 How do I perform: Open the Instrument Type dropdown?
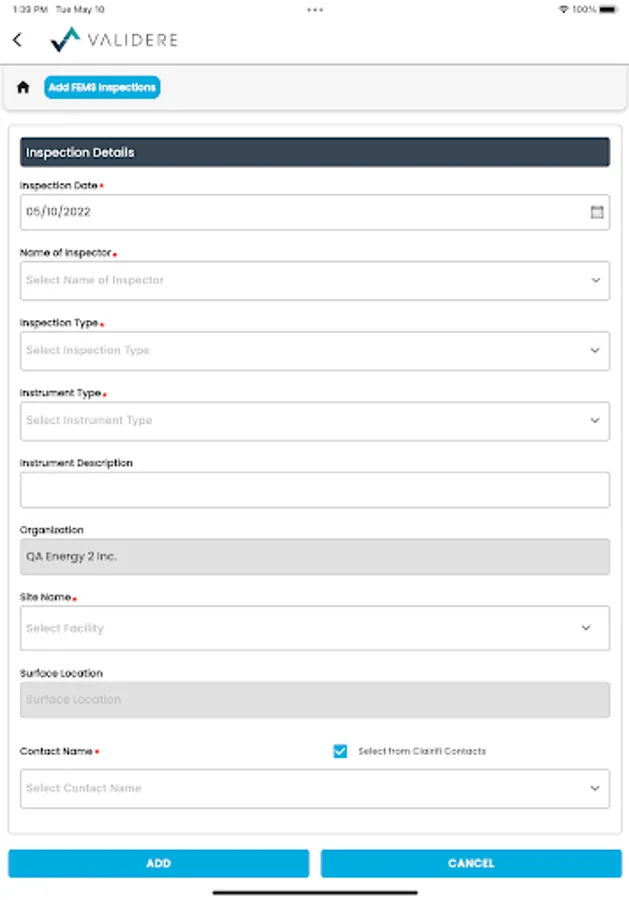point(314,421)
